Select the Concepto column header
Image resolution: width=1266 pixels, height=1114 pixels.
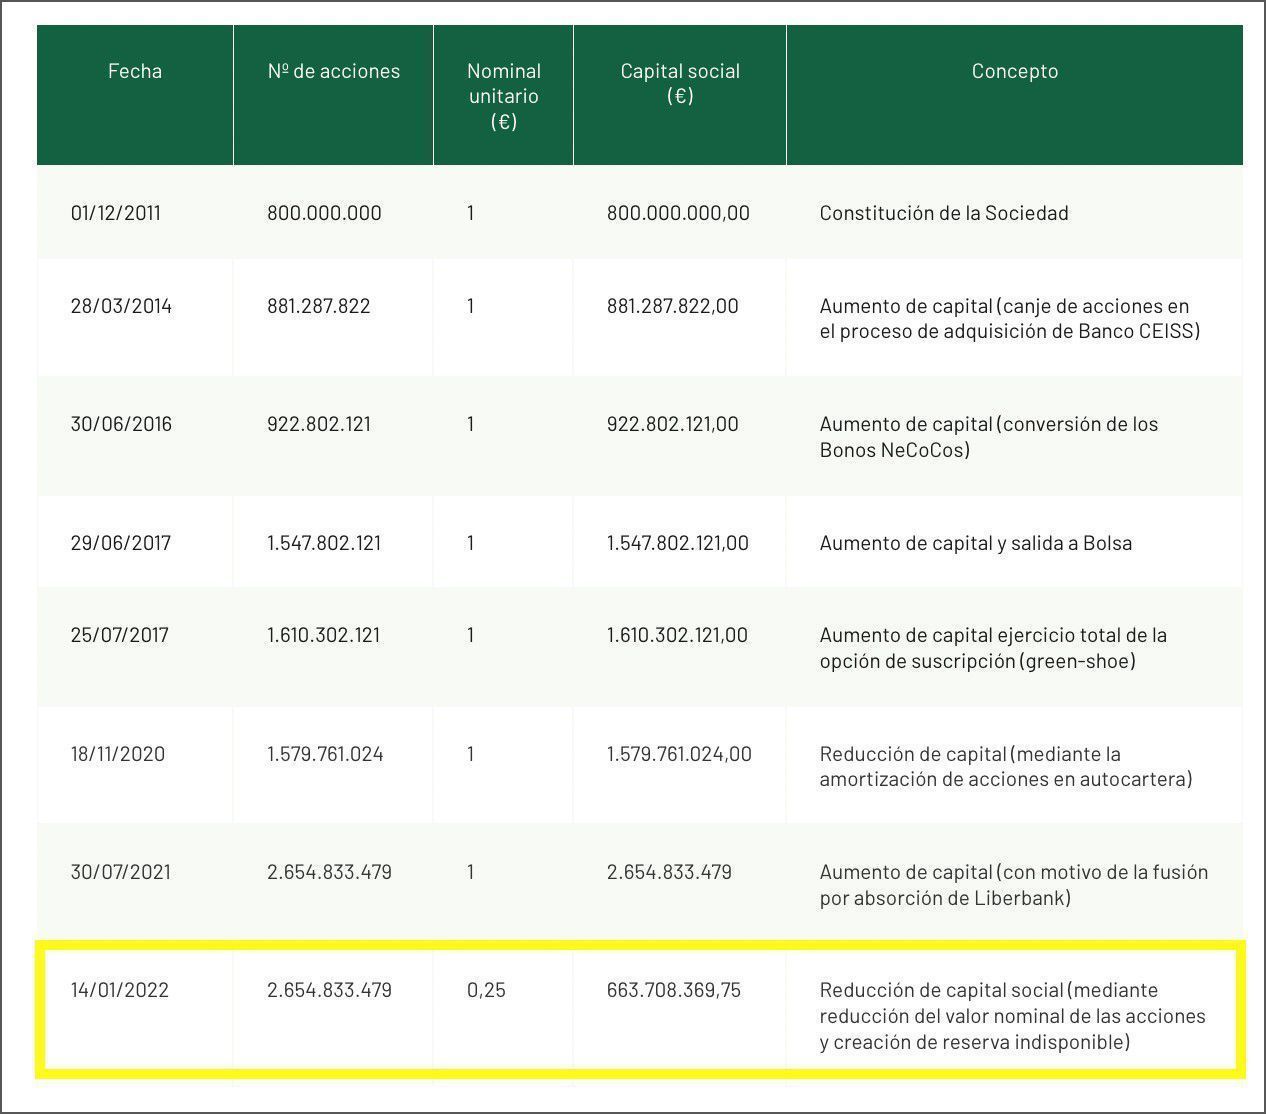pyautogui.click(x=1014, y=71)
